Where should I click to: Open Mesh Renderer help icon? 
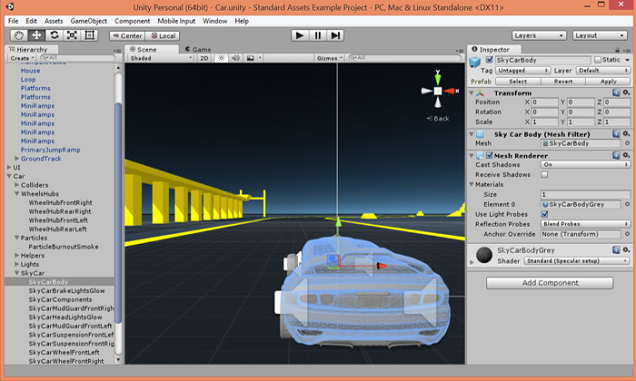click(x=616, y=155)
